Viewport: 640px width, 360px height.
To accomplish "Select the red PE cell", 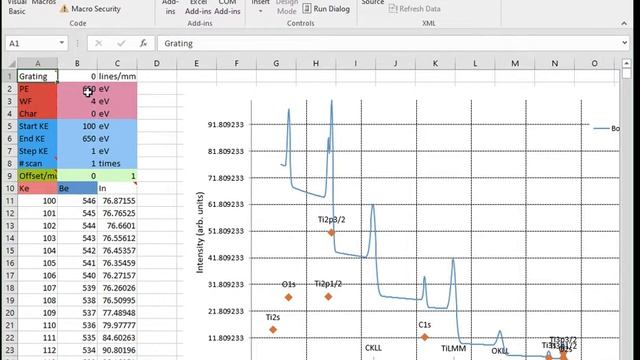I will pyautogui.click(x=38, y=89).
